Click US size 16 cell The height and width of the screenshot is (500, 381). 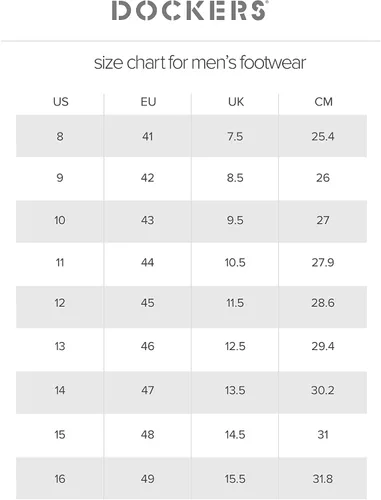(x=60, y=479)
